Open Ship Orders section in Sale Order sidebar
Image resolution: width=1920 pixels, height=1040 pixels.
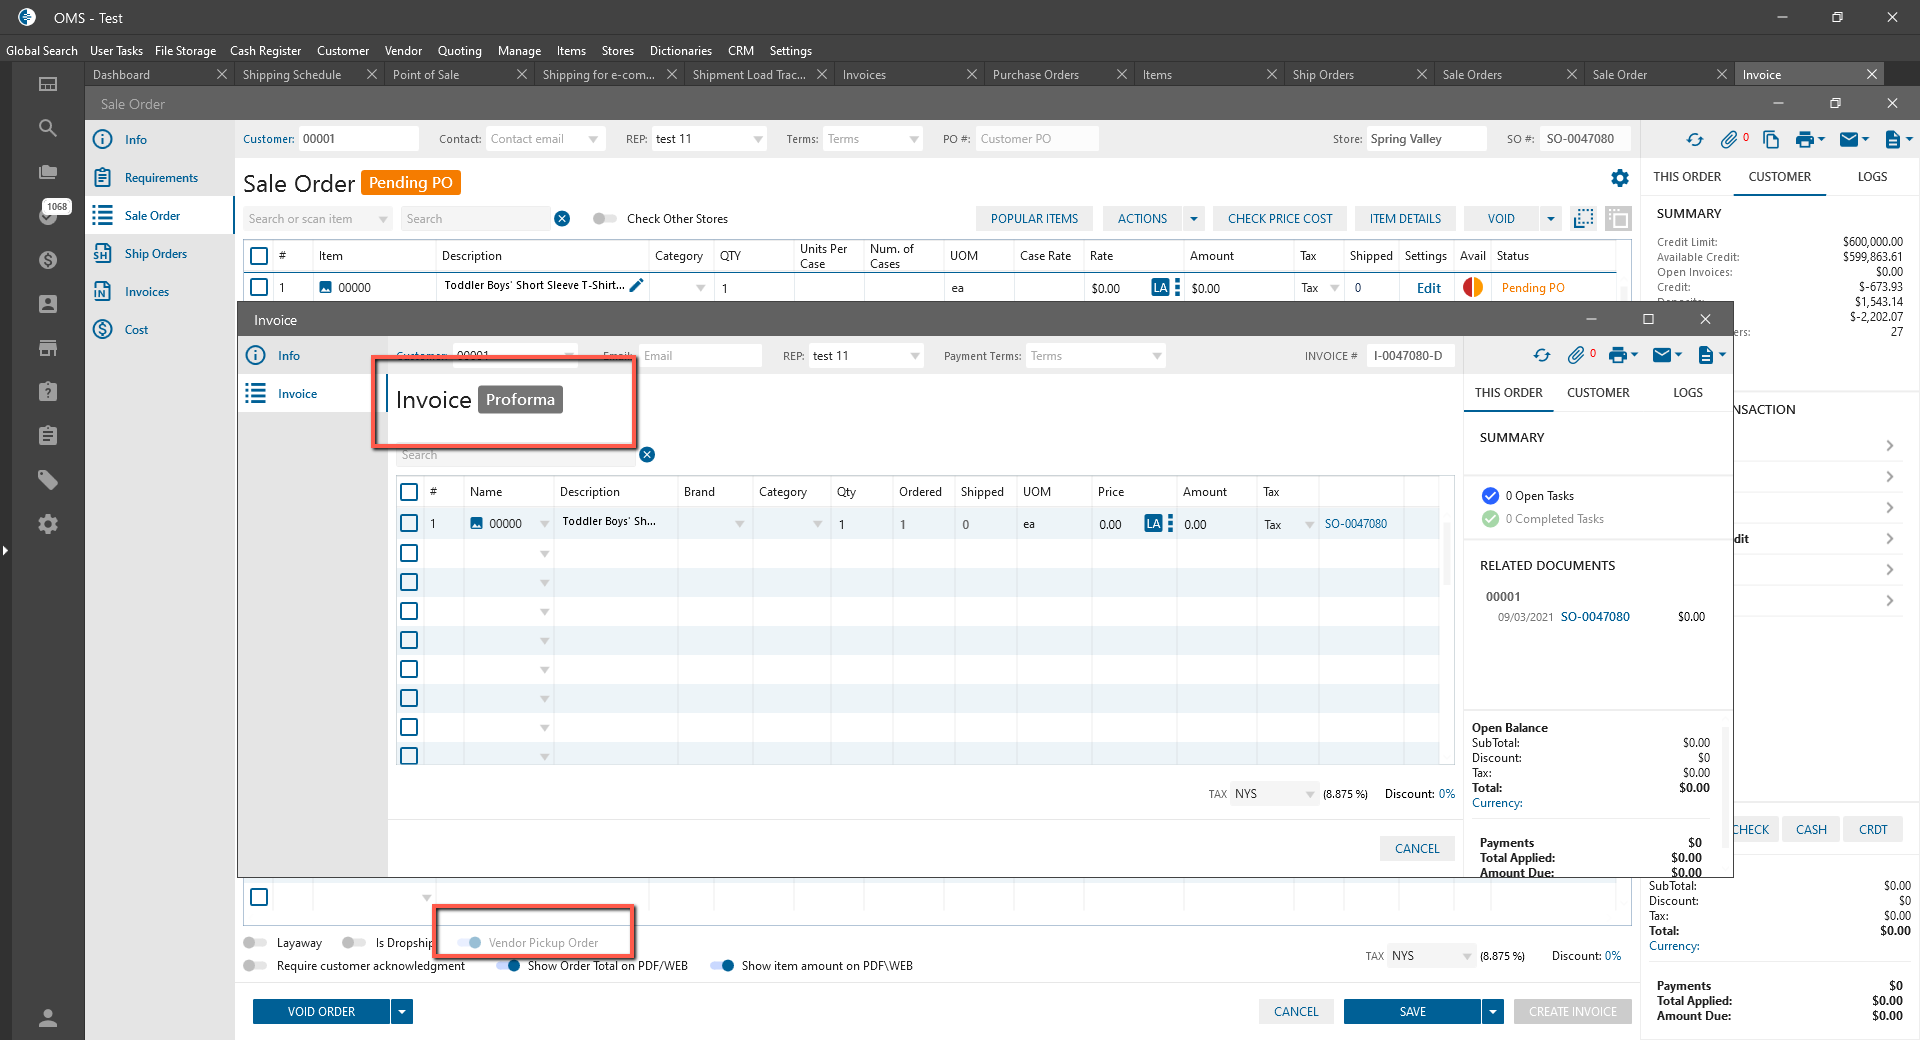[156, 254]
